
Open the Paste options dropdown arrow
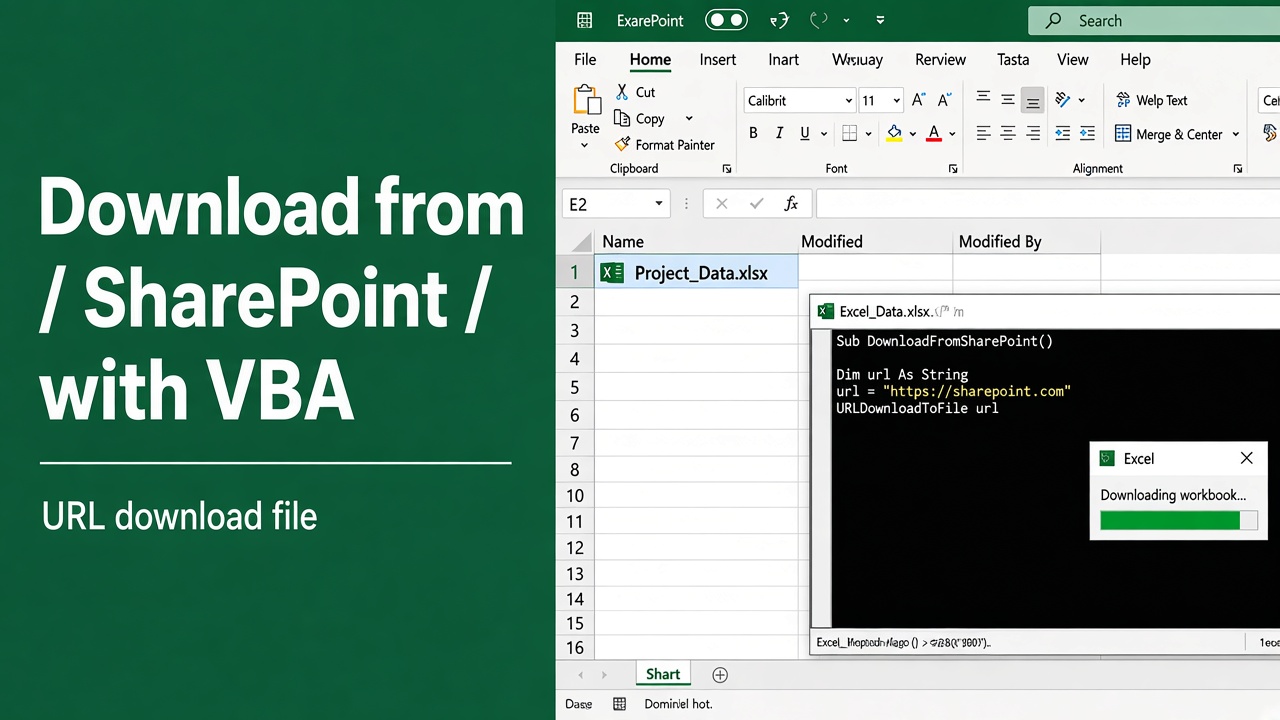pos(585,146)
